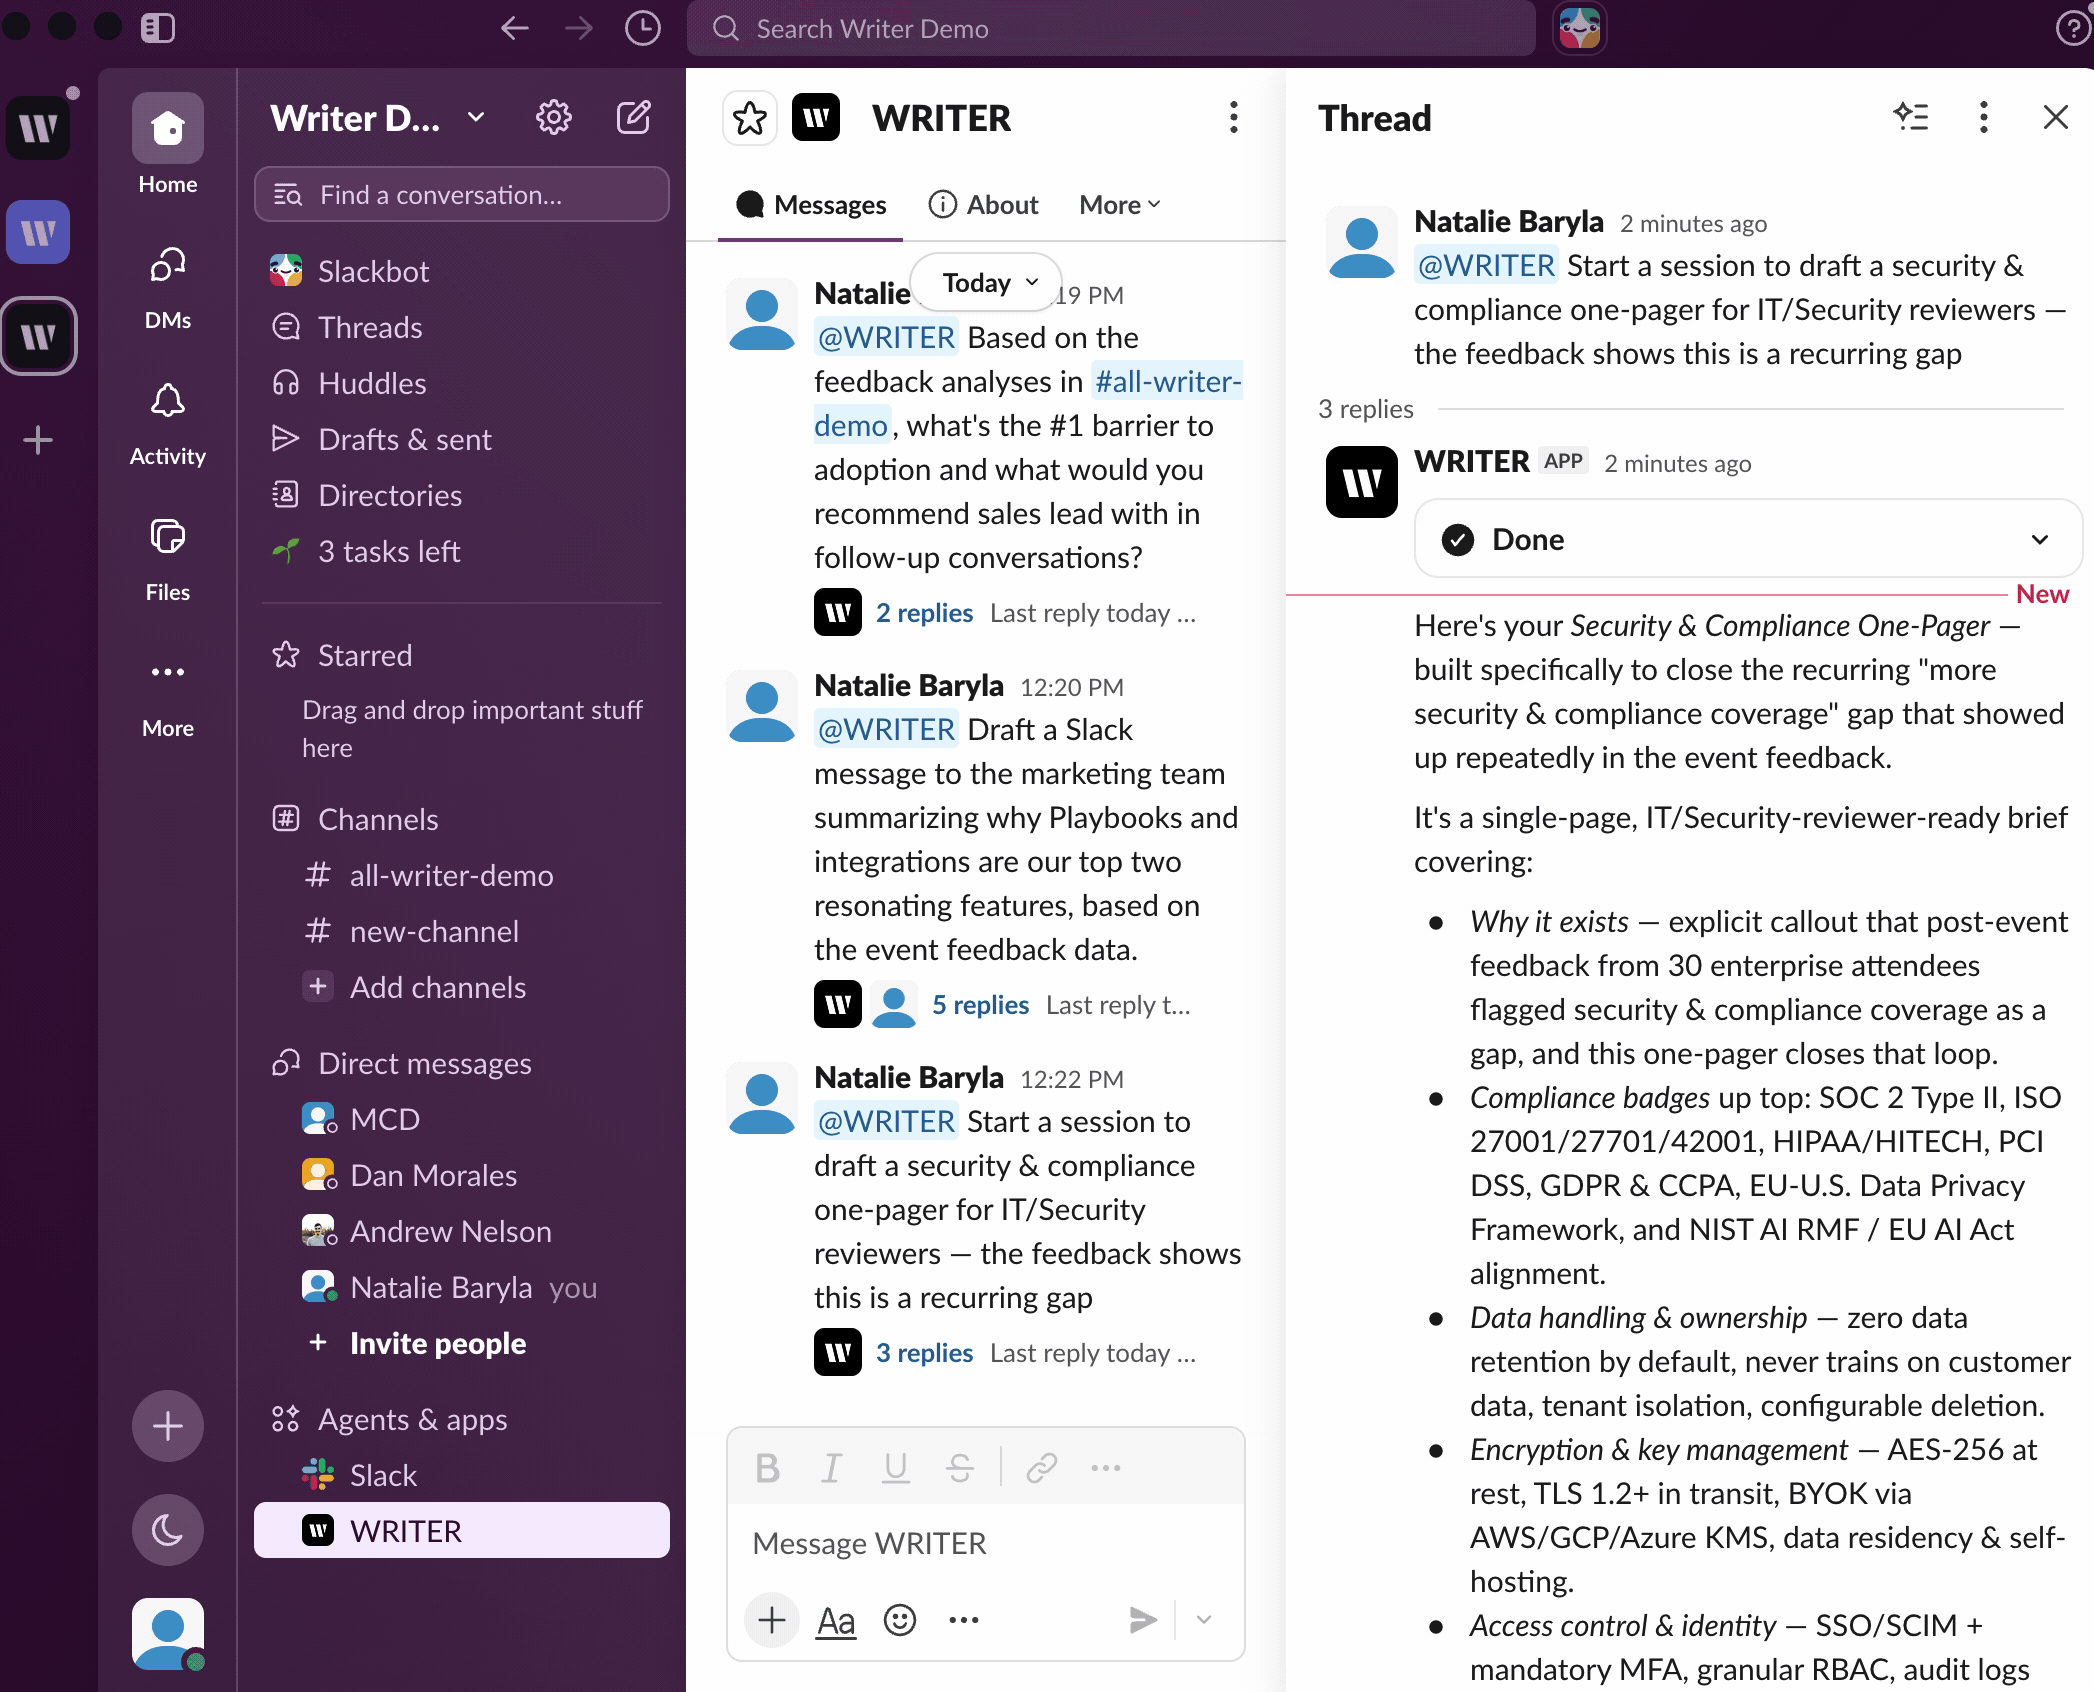The image size is (2094, 1692).
Task: Open the history clock icon
Action: (x=642, y=28)
